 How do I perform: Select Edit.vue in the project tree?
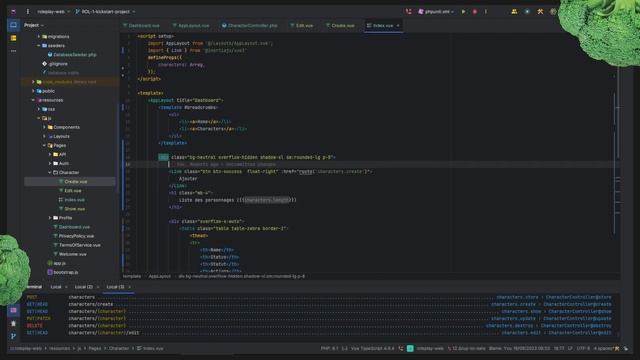[x=70, y=191]
